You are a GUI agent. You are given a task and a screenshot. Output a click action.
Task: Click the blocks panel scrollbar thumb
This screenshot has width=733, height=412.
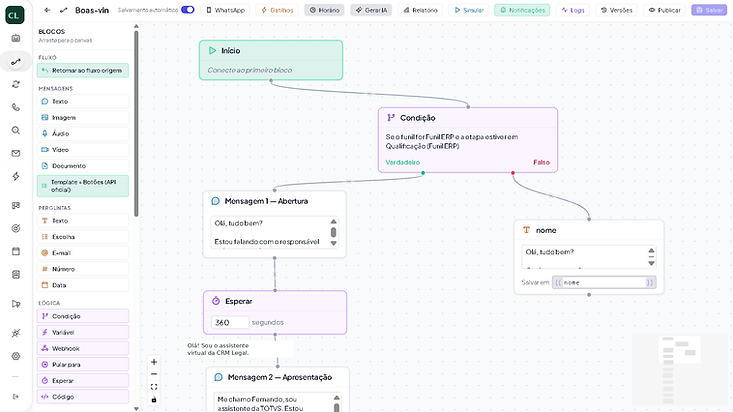(136, 123)
